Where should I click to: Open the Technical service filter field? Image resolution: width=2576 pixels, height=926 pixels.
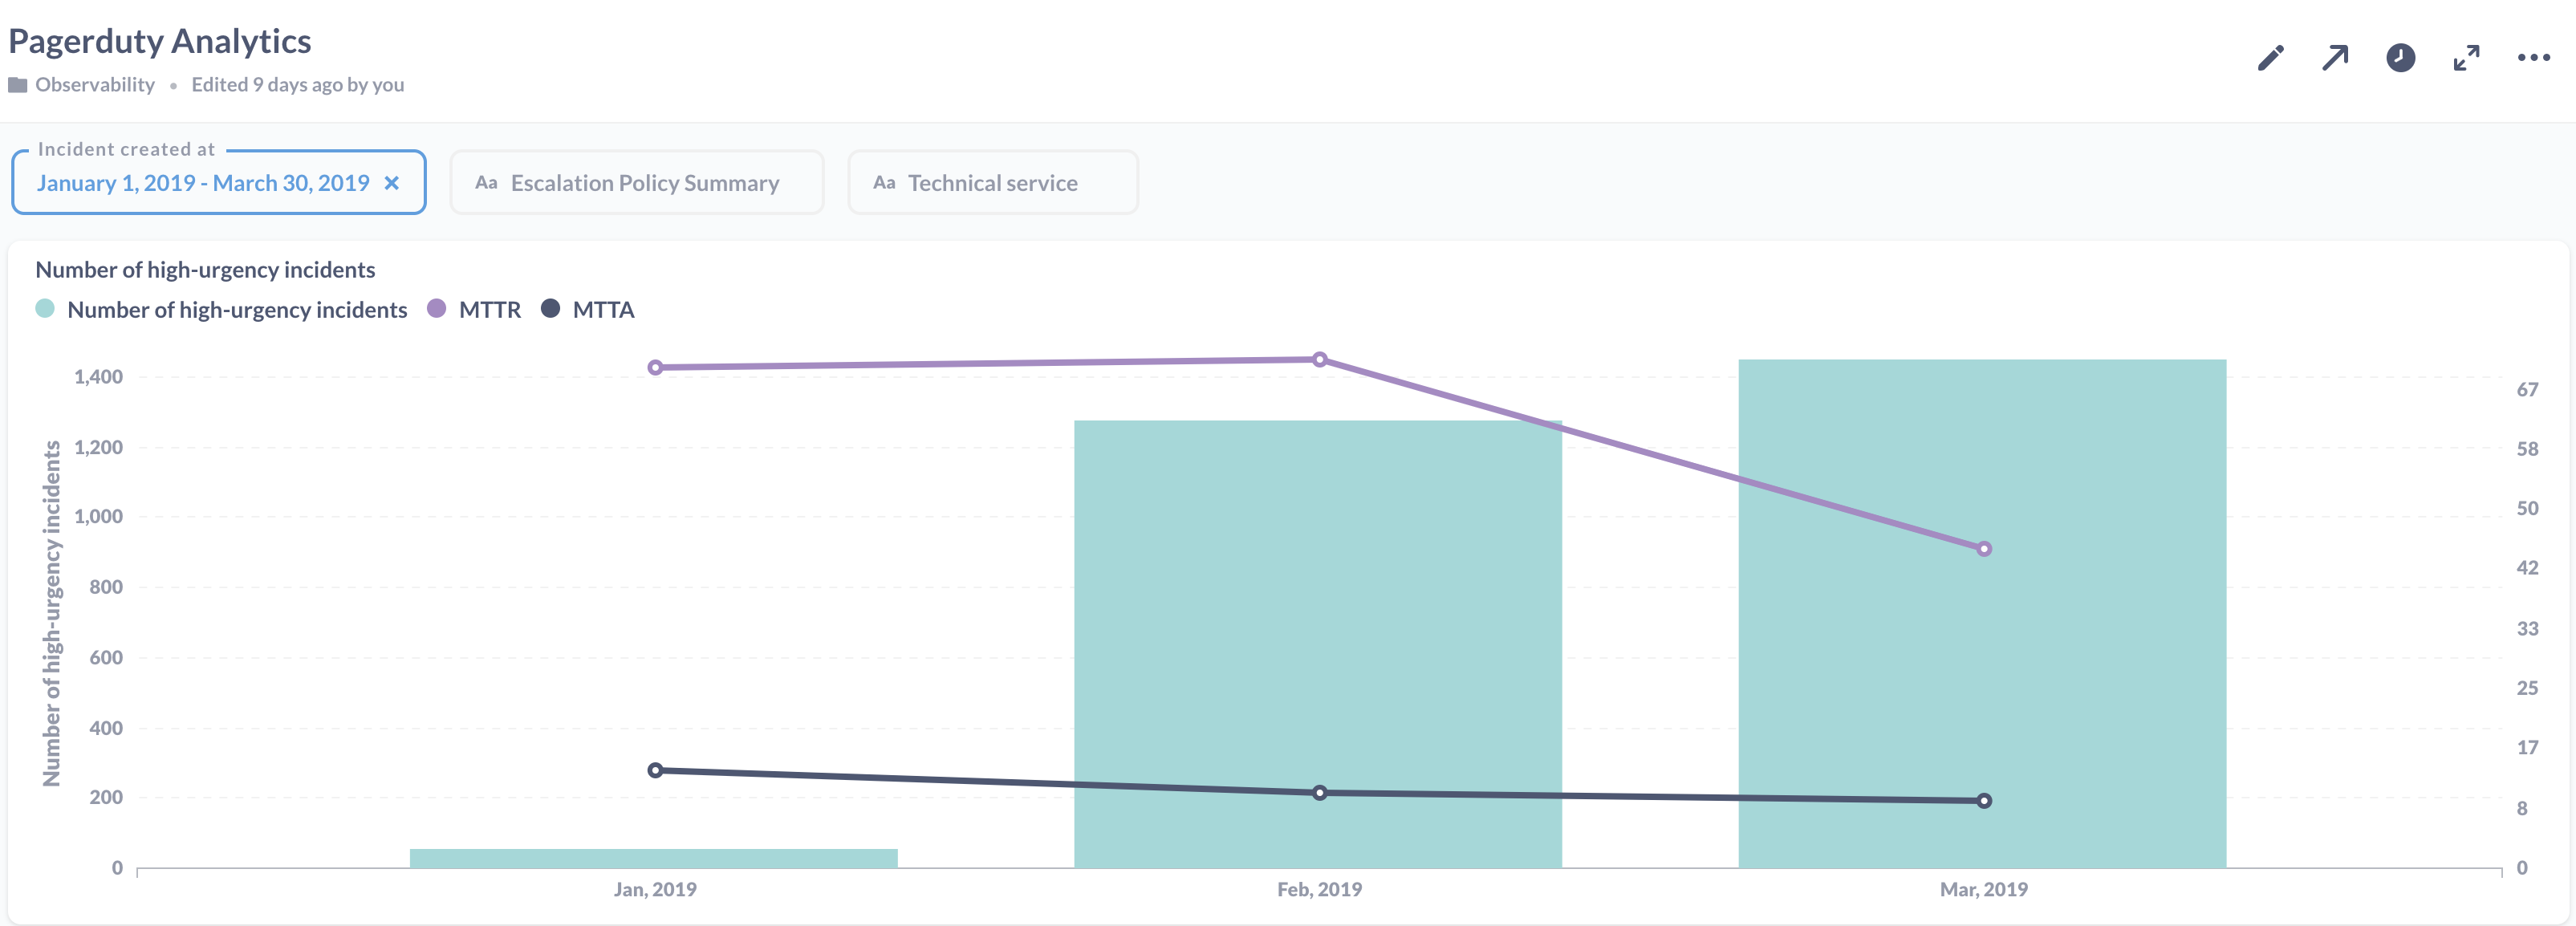pyautogui.click(x=993, y=182)
